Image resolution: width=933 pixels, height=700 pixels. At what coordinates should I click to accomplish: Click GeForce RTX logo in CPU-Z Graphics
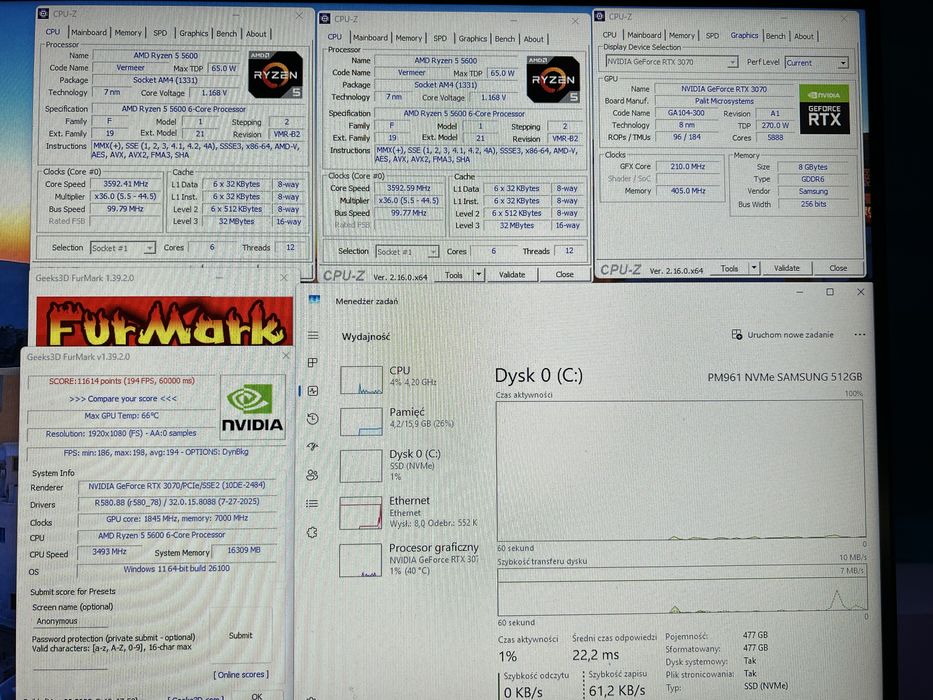pyautogui.click(x=824, y=110)
